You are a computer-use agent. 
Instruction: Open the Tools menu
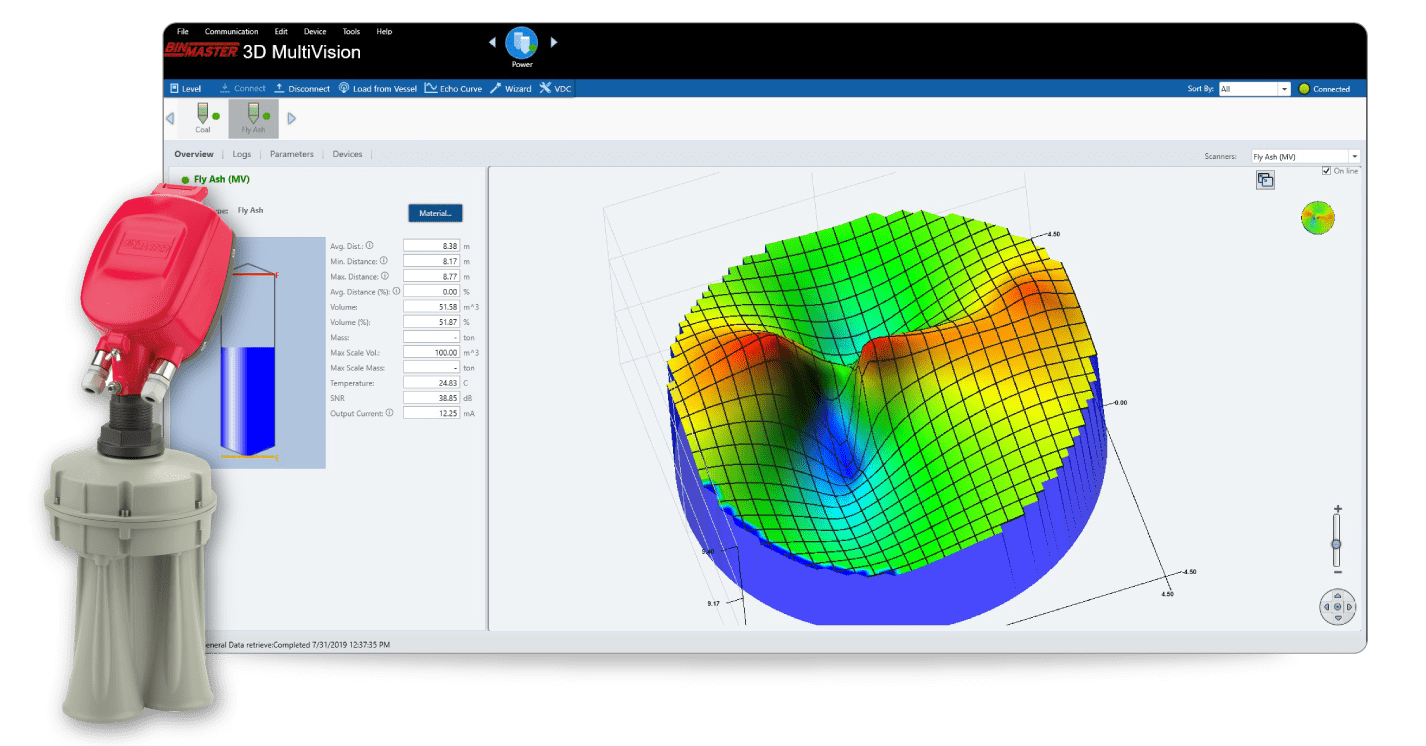(351, 32)
